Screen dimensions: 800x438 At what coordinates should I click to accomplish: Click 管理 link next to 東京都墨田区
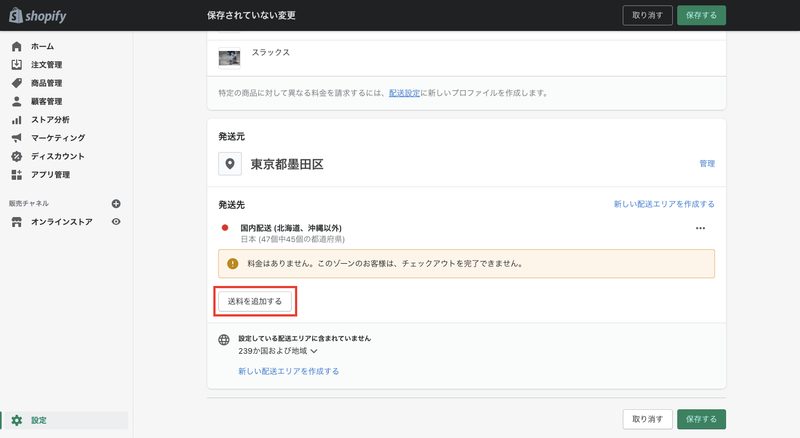click(x=707, y=163)
